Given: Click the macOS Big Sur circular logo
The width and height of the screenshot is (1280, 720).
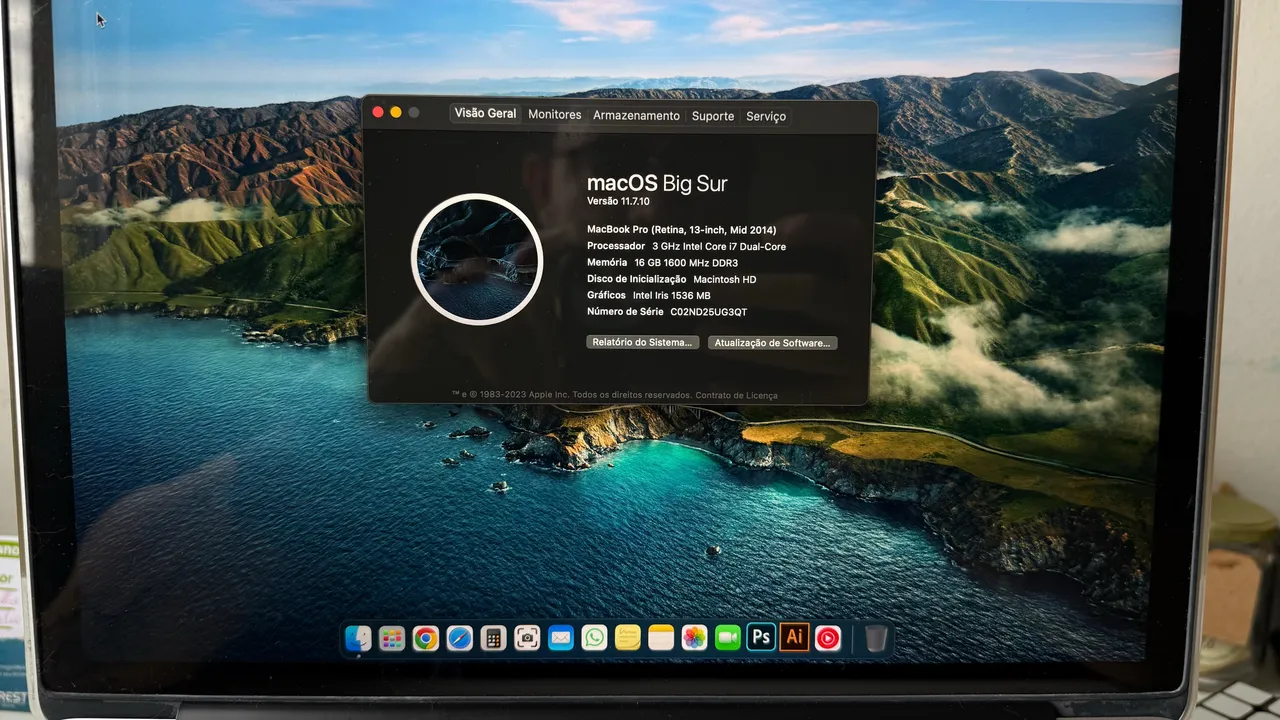Looking at the screenshot, I should 477,259.
